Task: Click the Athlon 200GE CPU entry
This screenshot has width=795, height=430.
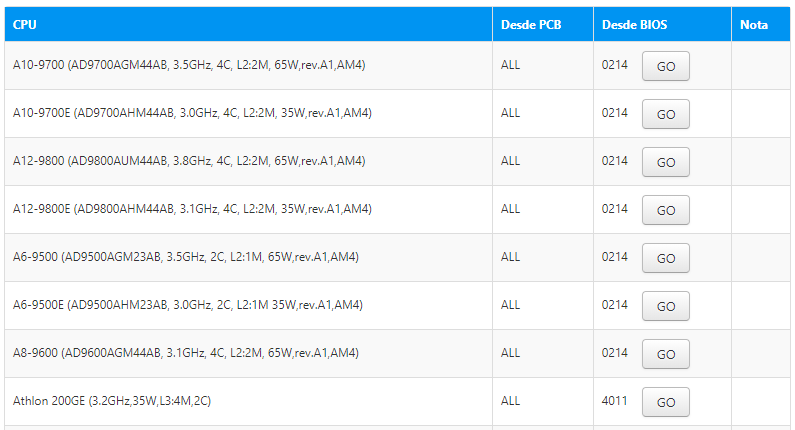Action: coord(112,401)
